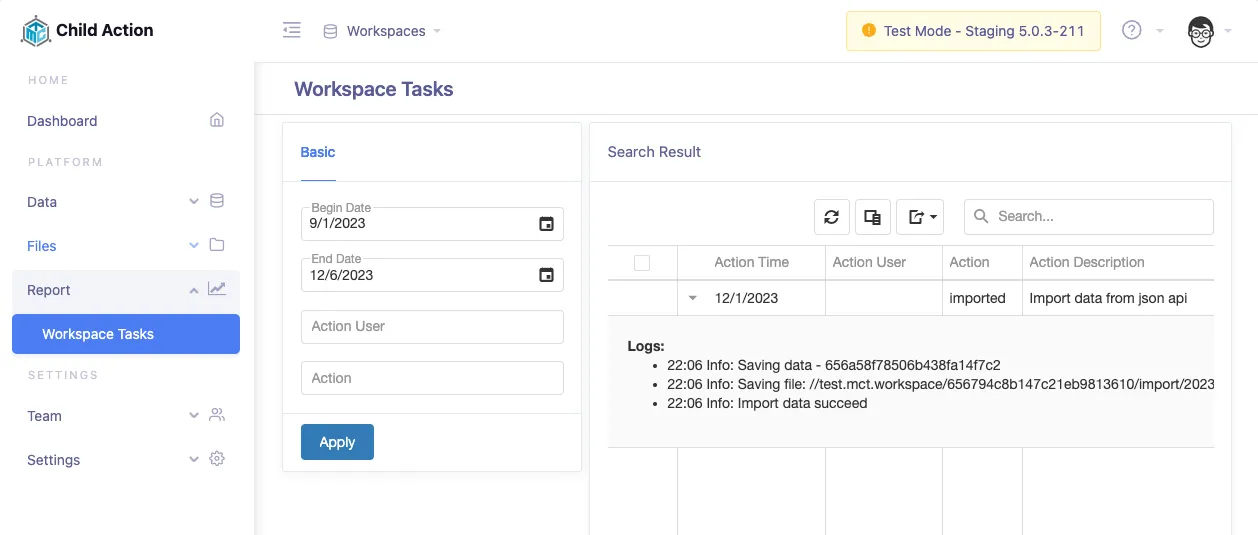Click the Search results input box
This screenshot has width=1258, height=535.
coord(1089,216)
